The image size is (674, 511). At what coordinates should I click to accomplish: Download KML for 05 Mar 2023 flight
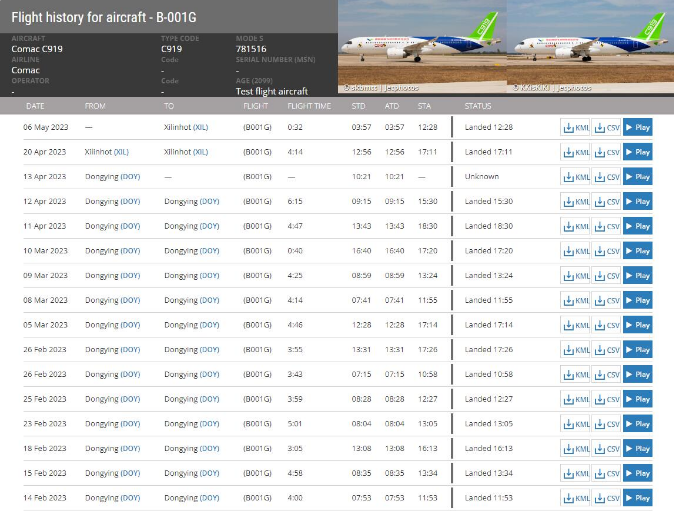(x=575, y=325)
